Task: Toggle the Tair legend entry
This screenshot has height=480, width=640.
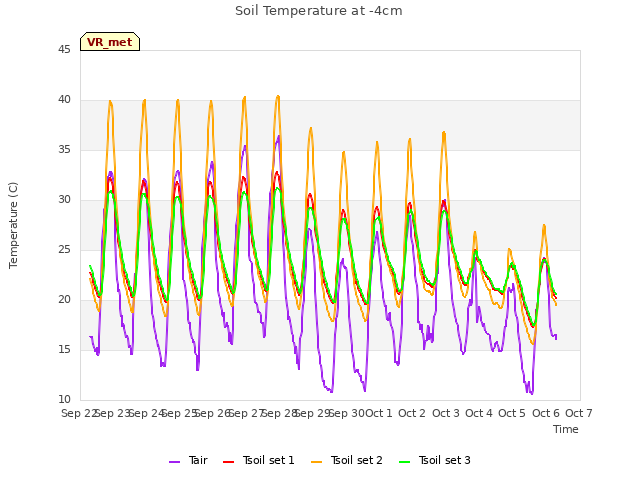Action: 188,460
